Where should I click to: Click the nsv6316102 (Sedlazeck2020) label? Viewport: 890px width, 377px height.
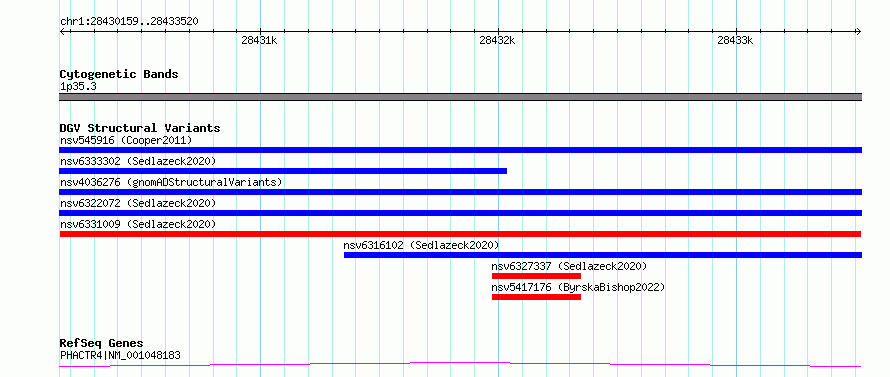(421, 245)
